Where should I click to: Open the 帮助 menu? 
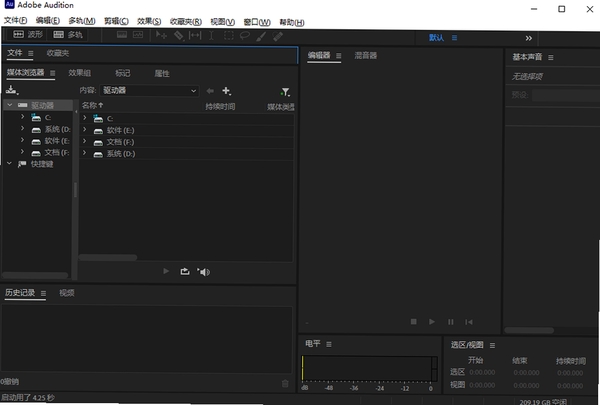292,22
